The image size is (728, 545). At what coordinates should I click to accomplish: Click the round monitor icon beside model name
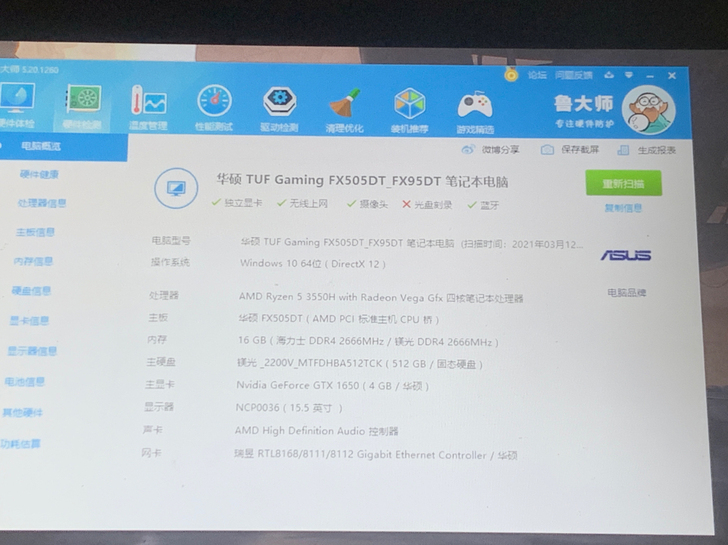(176, 188)
